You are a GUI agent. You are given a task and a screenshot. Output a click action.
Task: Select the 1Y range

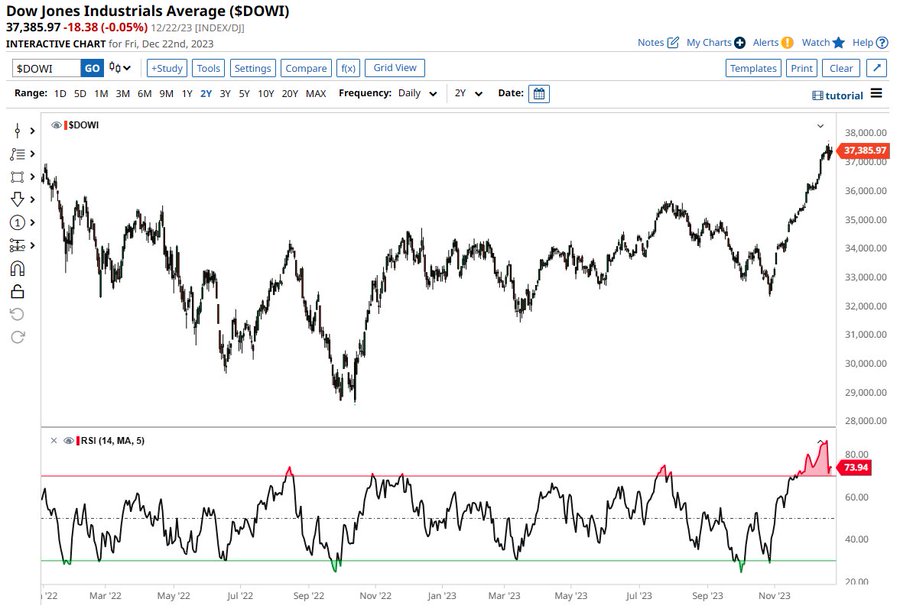click(187, 94)
